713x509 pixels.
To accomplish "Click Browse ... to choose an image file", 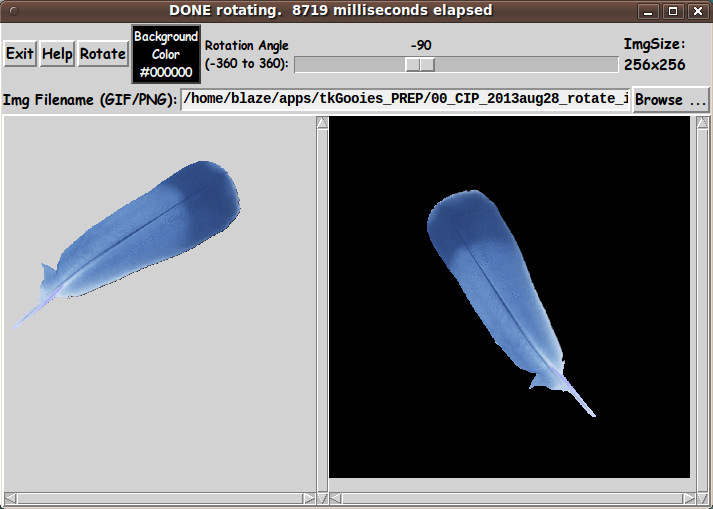I will tap(671, 100).
